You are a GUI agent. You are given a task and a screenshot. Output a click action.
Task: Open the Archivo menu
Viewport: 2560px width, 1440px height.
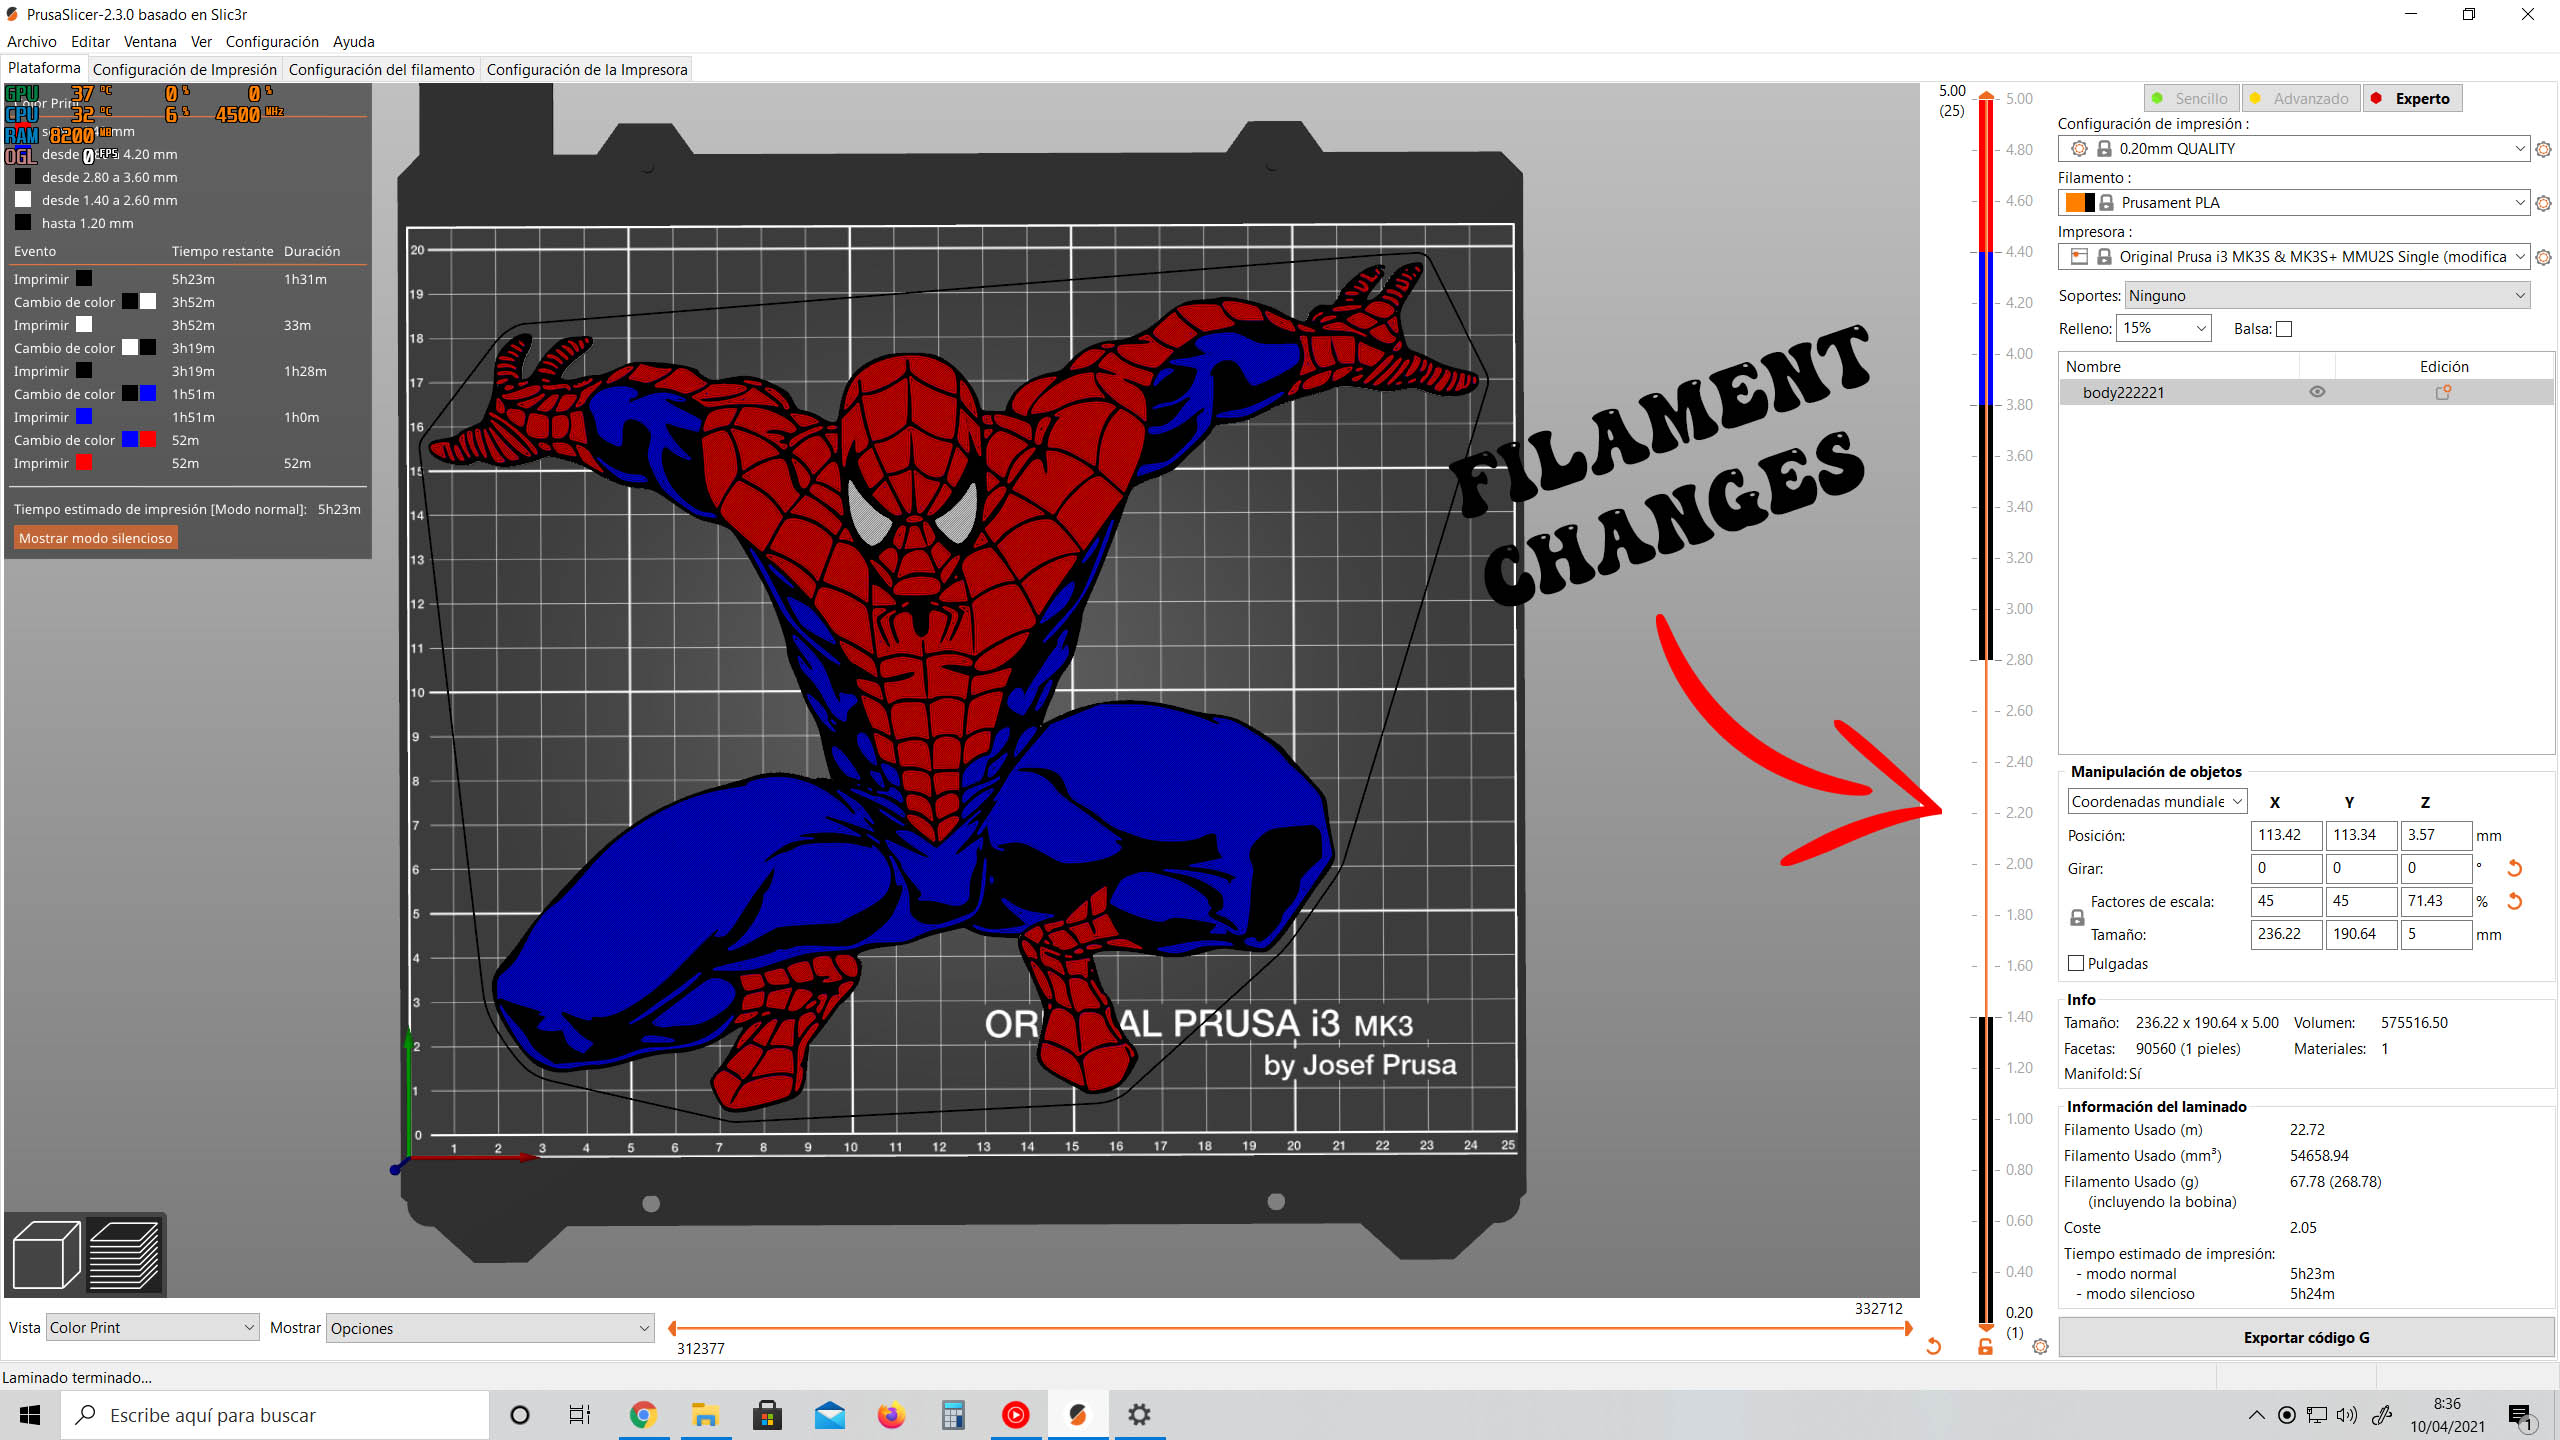(32, 42)
